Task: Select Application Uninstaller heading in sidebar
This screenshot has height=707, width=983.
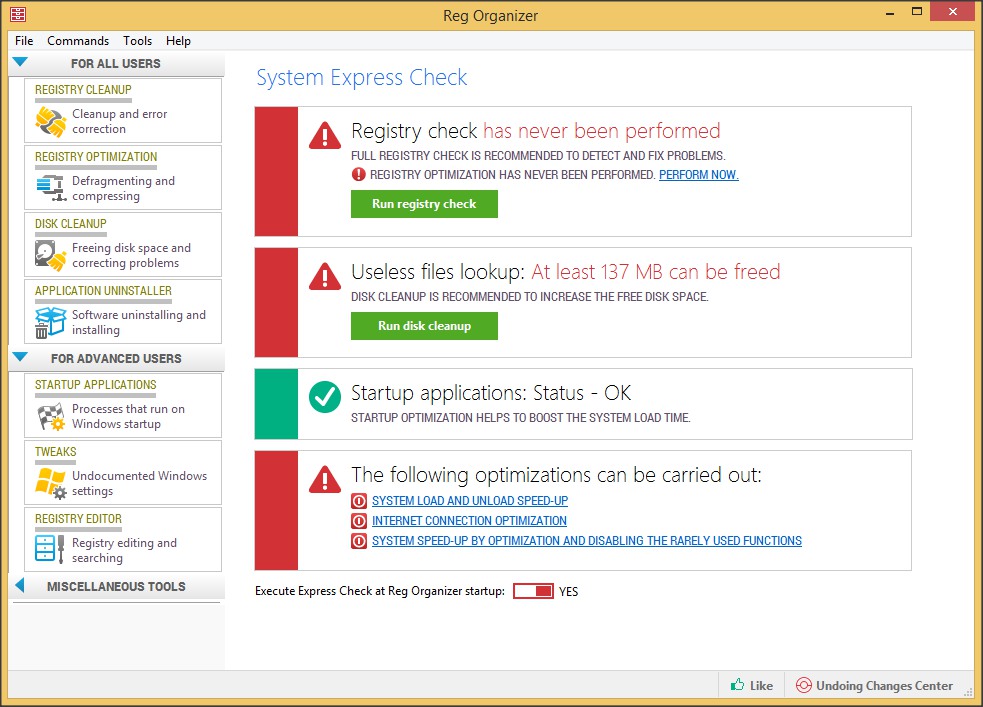Action: [103, 291]
